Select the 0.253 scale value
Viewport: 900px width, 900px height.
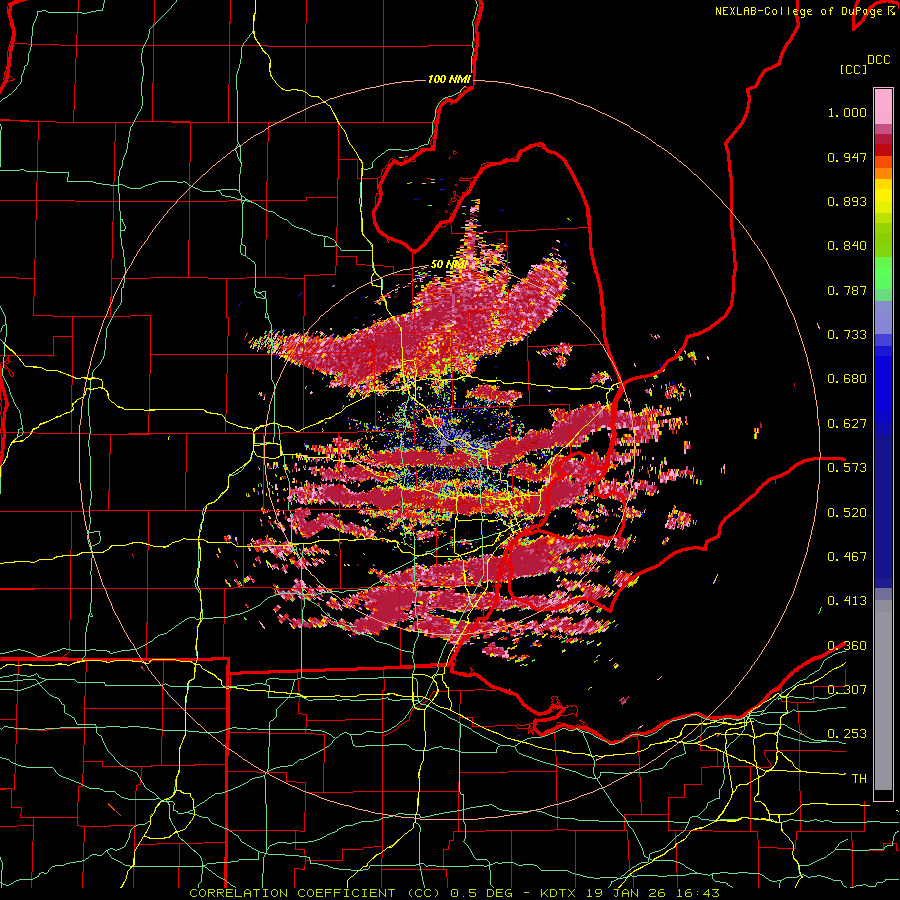[x=847, y=734]
